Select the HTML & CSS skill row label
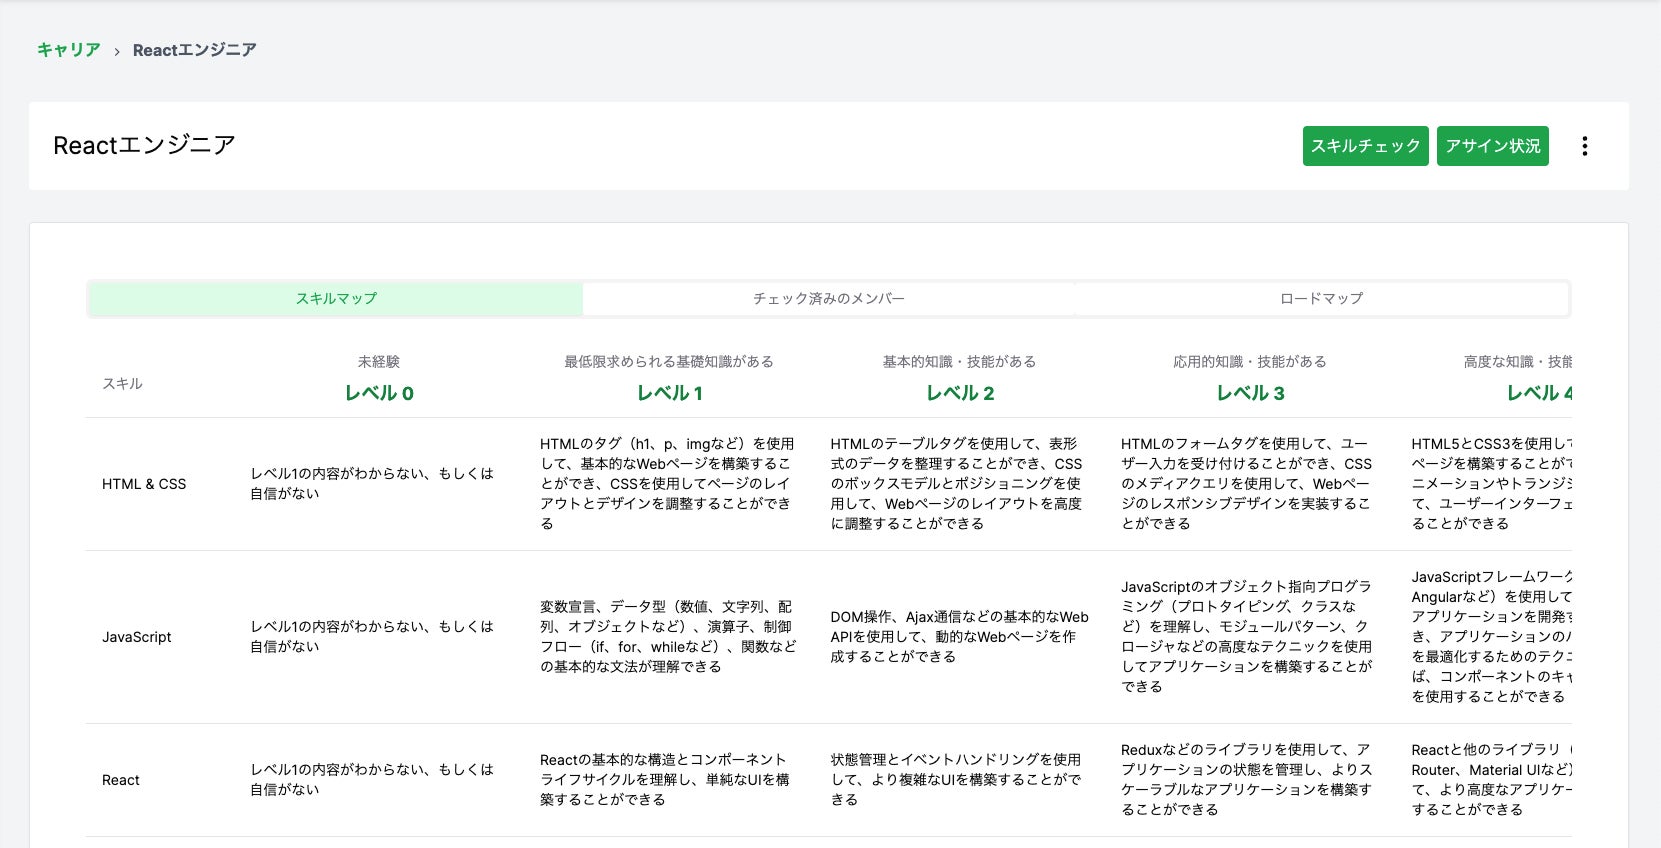This screenshot has width=1661, height=848. 144,484
